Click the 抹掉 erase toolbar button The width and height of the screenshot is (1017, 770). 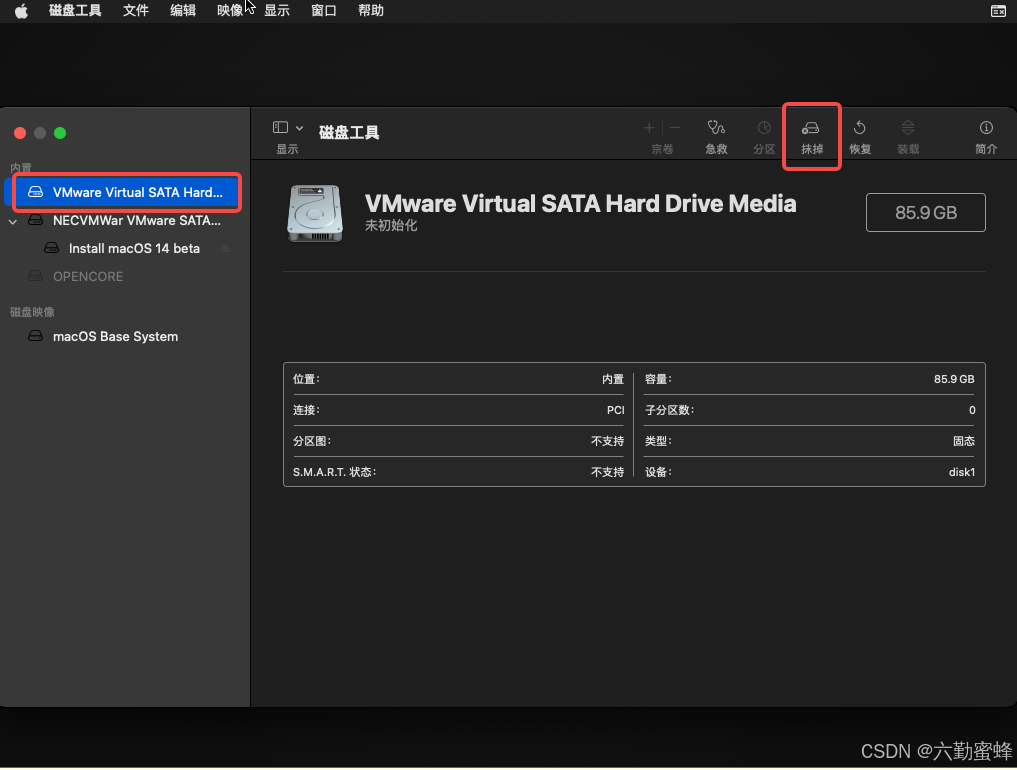point(811,137)
